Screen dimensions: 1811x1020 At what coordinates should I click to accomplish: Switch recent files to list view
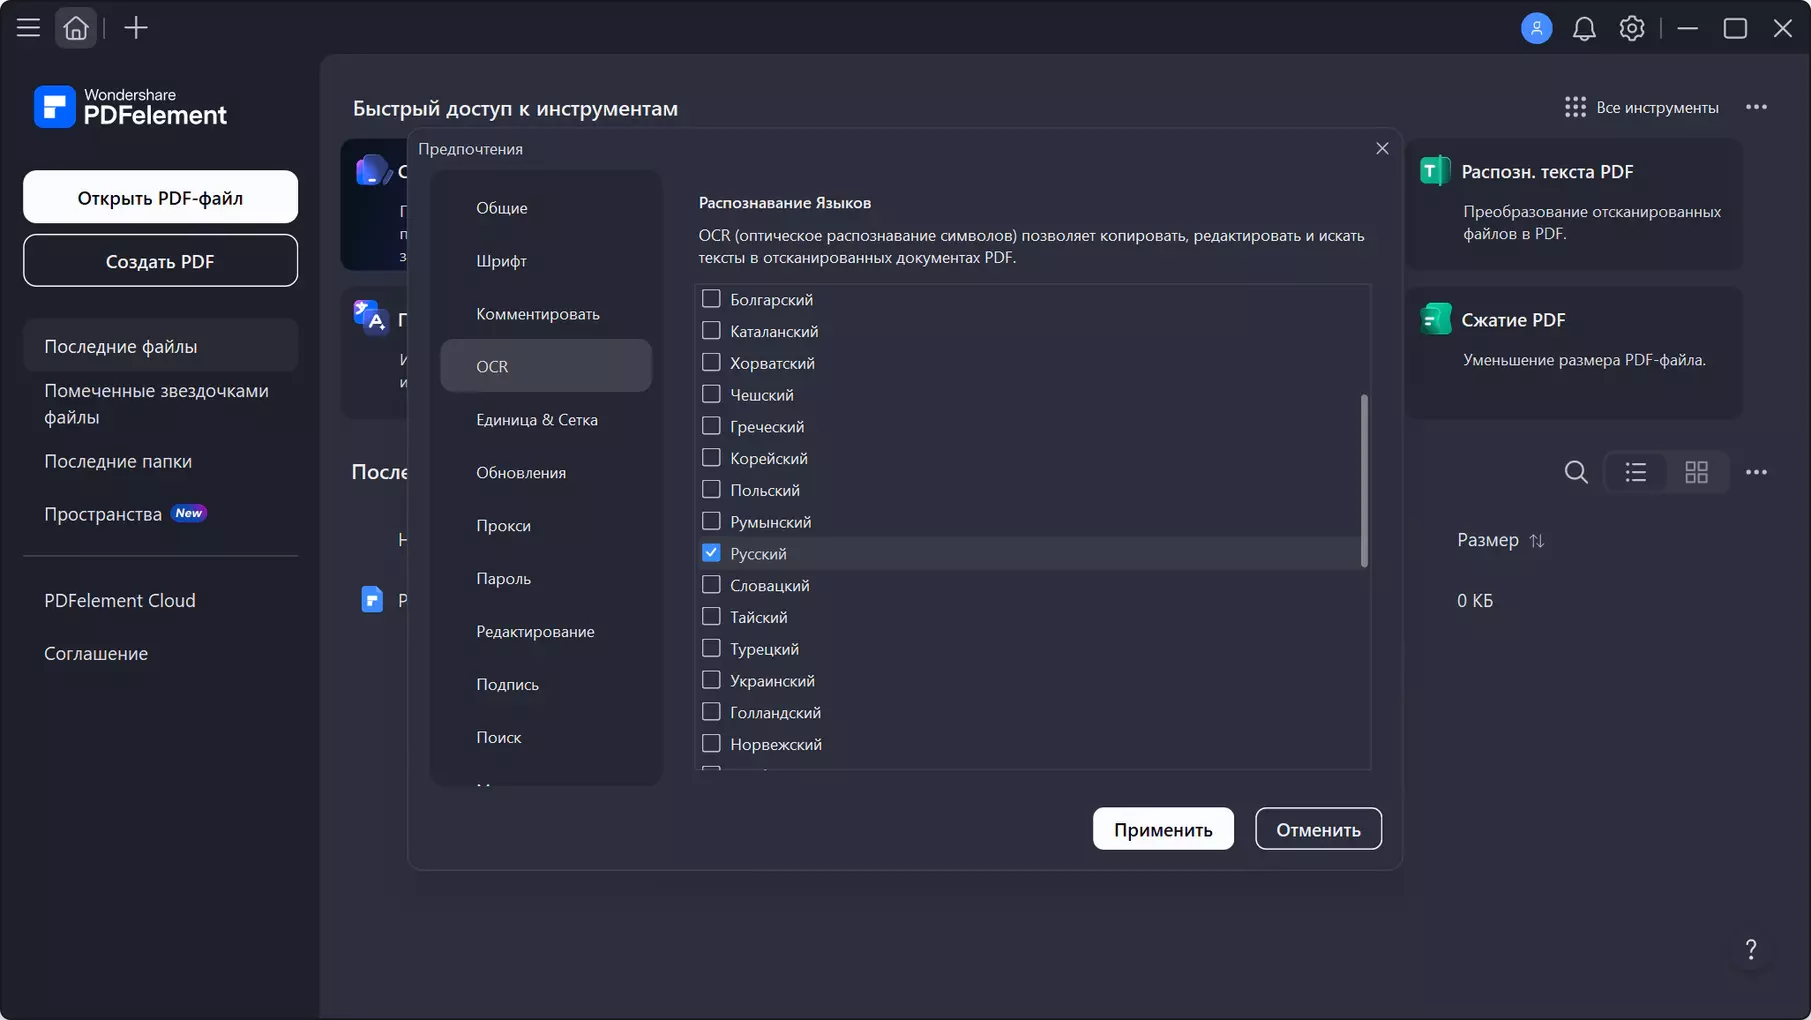pyautogui.click(x=1636, y=472)
